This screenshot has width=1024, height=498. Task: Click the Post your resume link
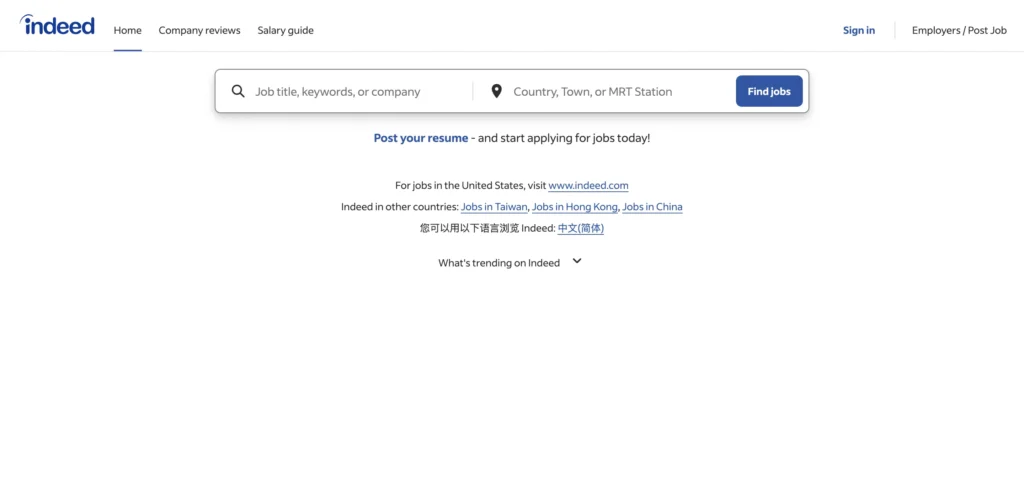(x=421, y=138)
